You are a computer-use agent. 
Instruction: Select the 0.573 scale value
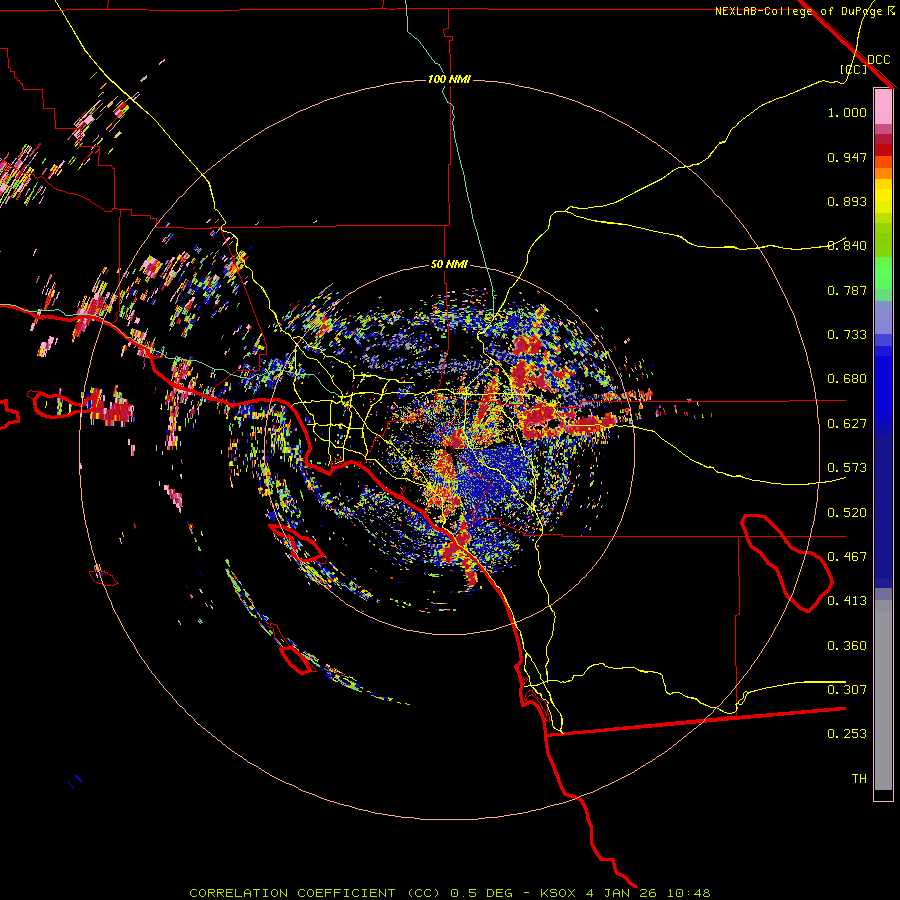click(847, 468)
